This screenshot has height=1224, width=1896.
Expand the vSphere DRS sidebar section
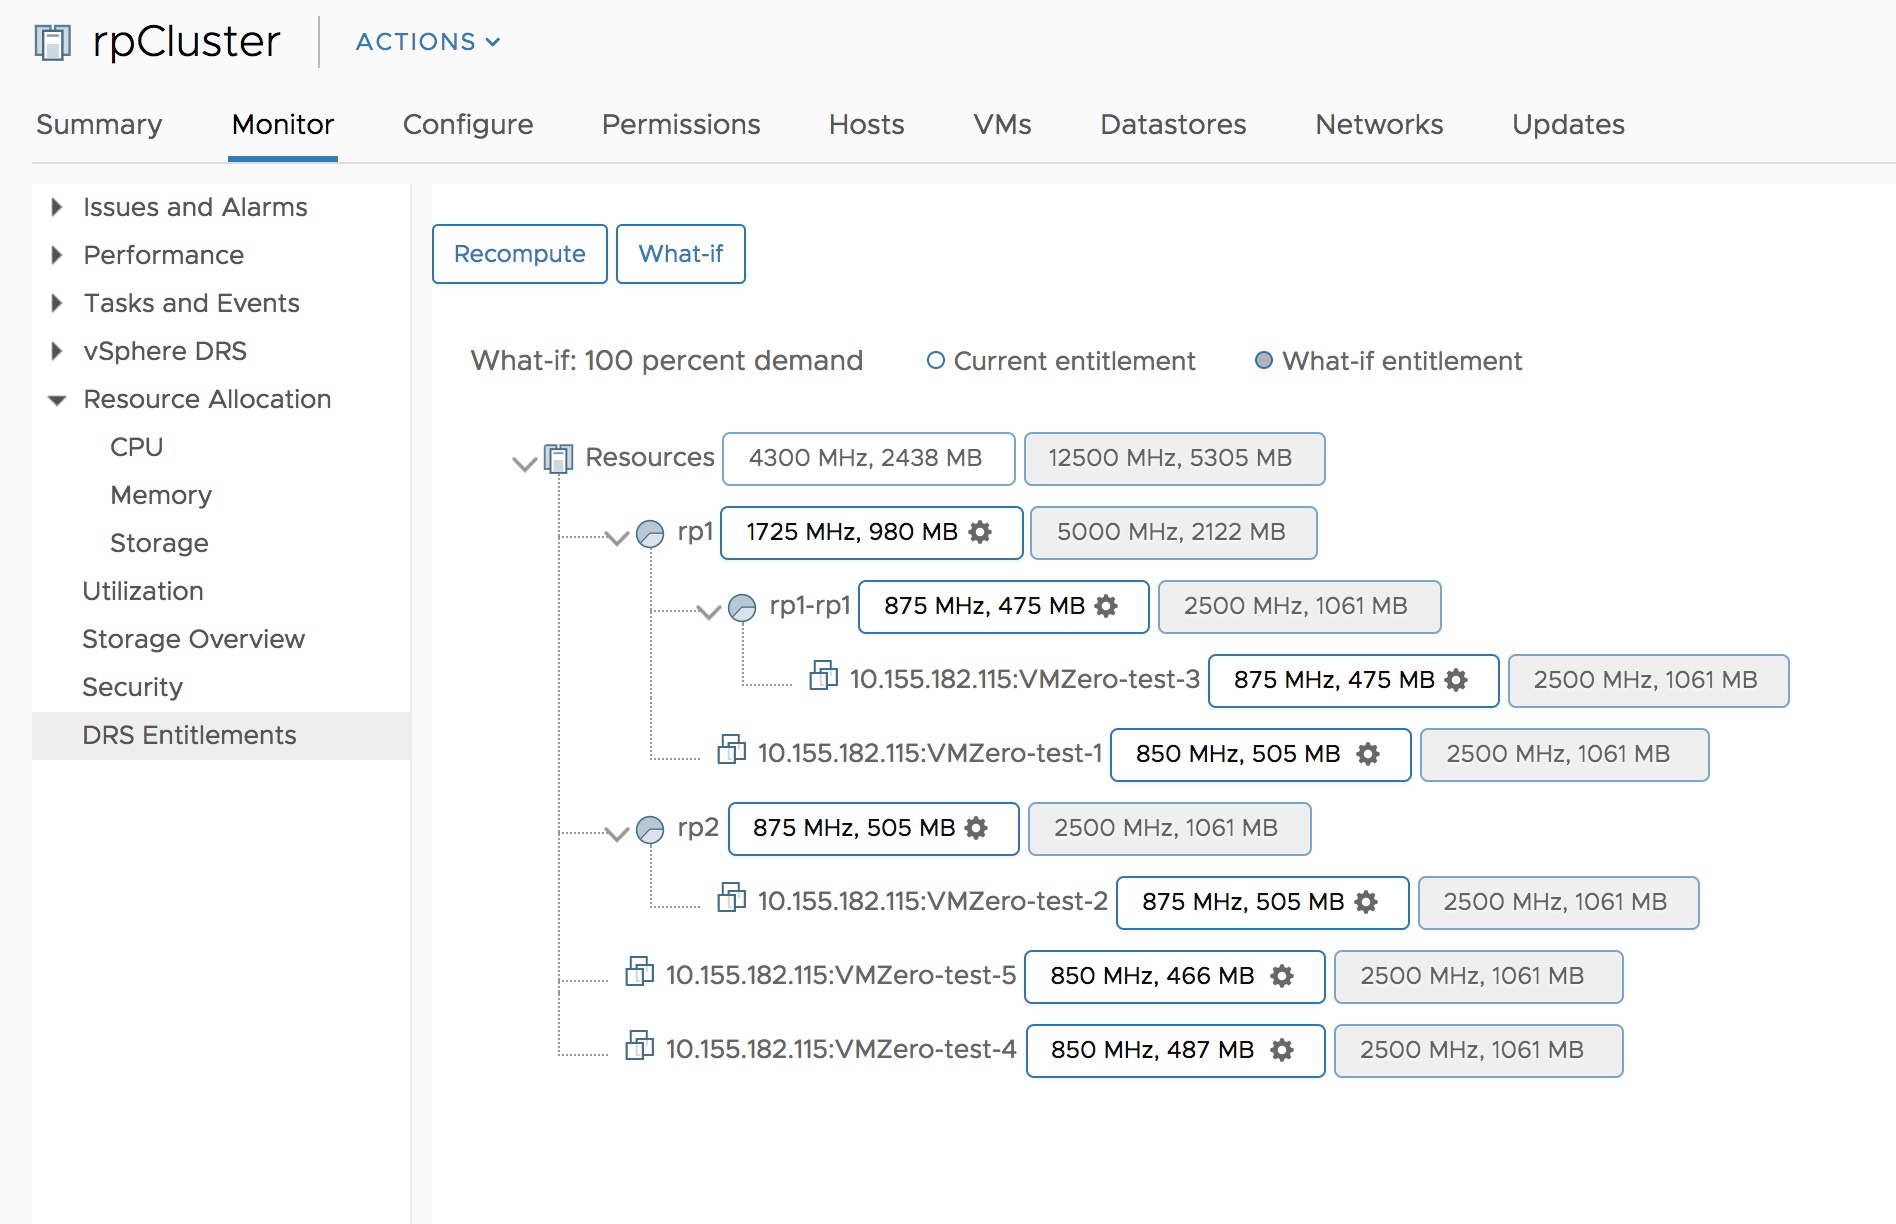point(57,351)
